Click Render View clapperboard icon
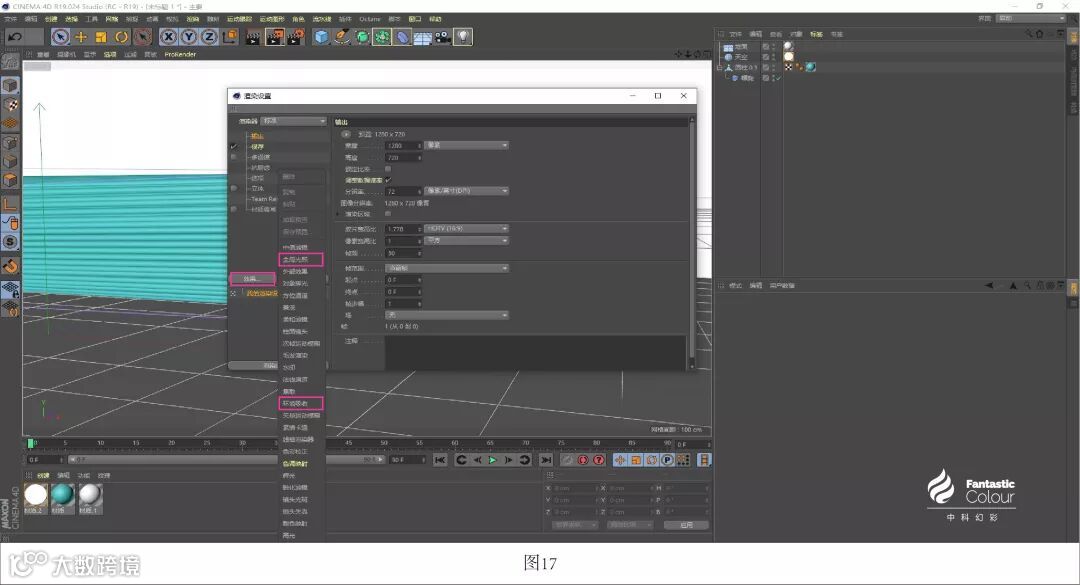 pos(253,37)
